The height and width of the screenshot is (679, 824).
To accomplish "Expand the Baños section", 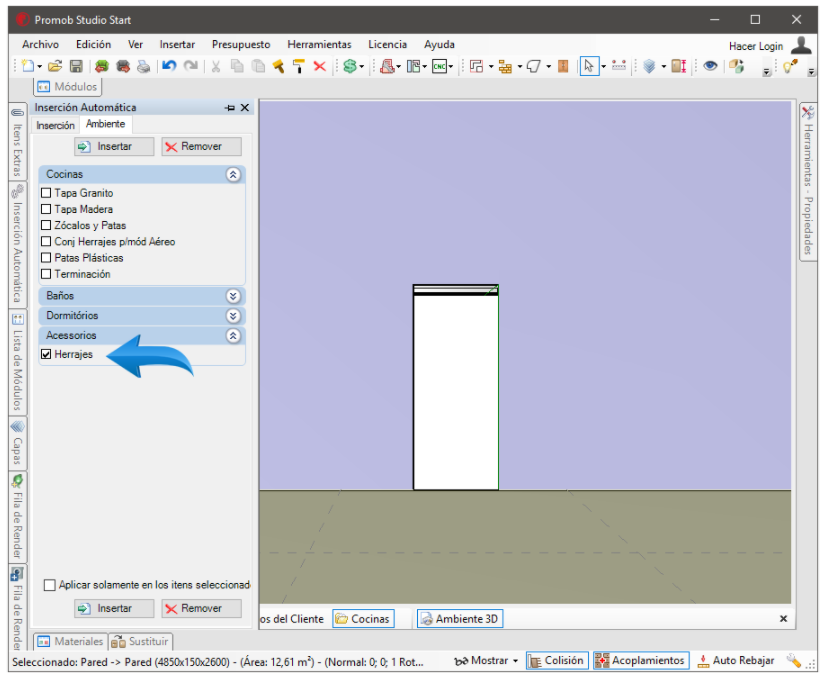I will click(x=233, y=296).
